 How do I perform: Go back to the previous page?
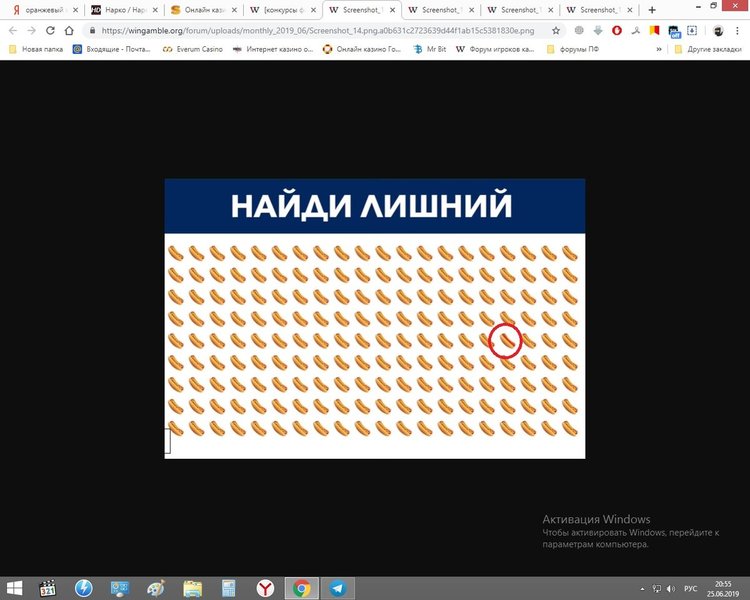pos(13,31)
